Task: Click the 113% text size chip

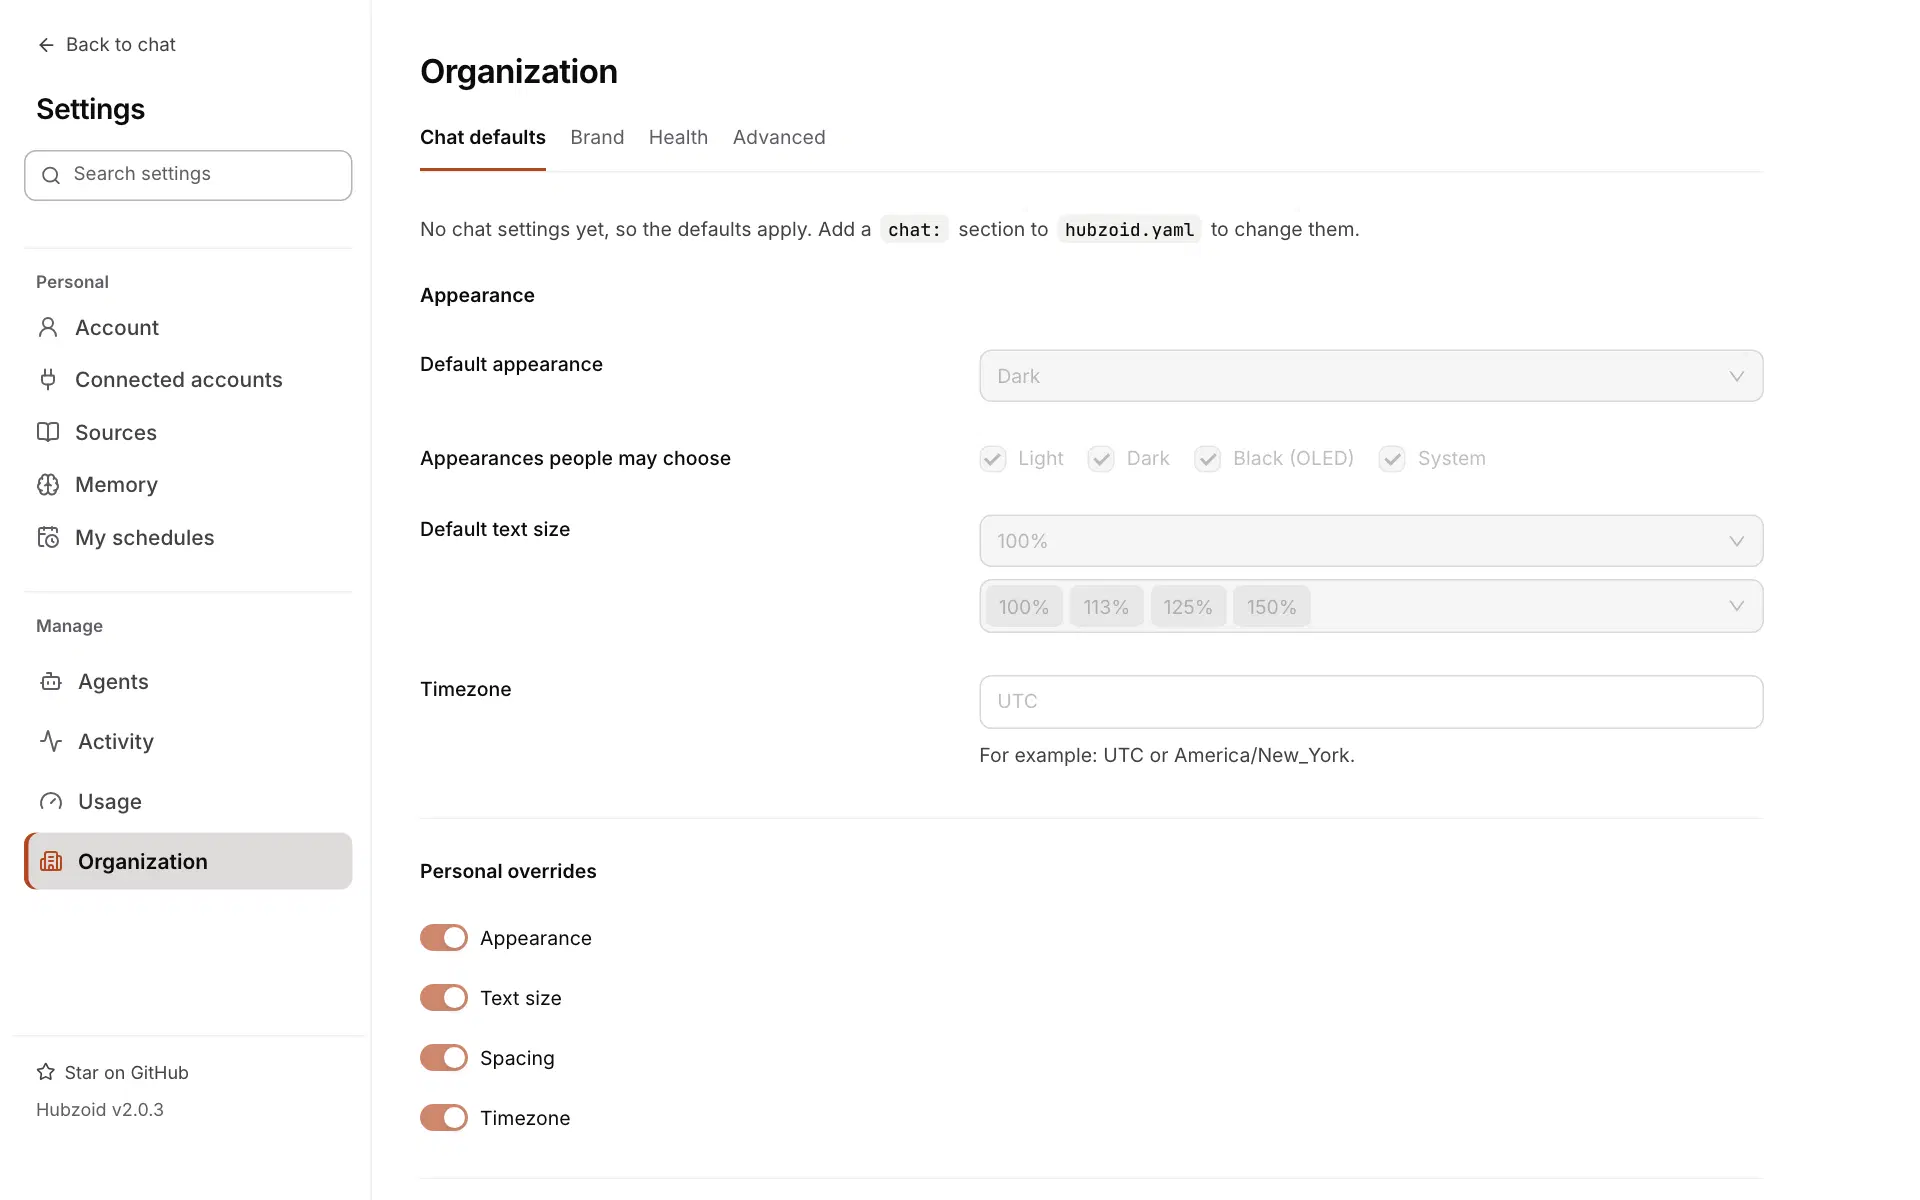Action: (1106, 607)
